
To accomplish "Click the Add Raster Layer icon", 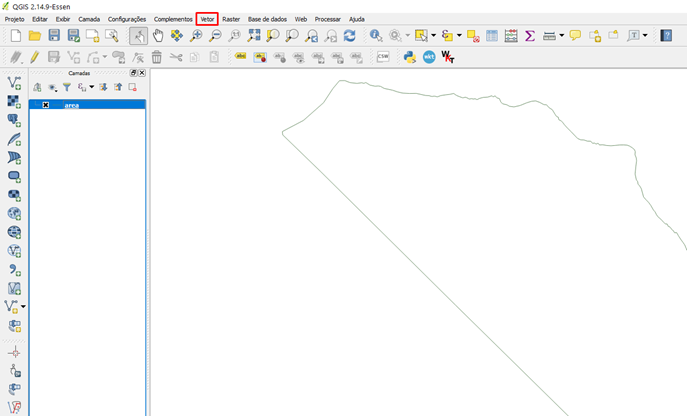I will click(x=14, y=101).
